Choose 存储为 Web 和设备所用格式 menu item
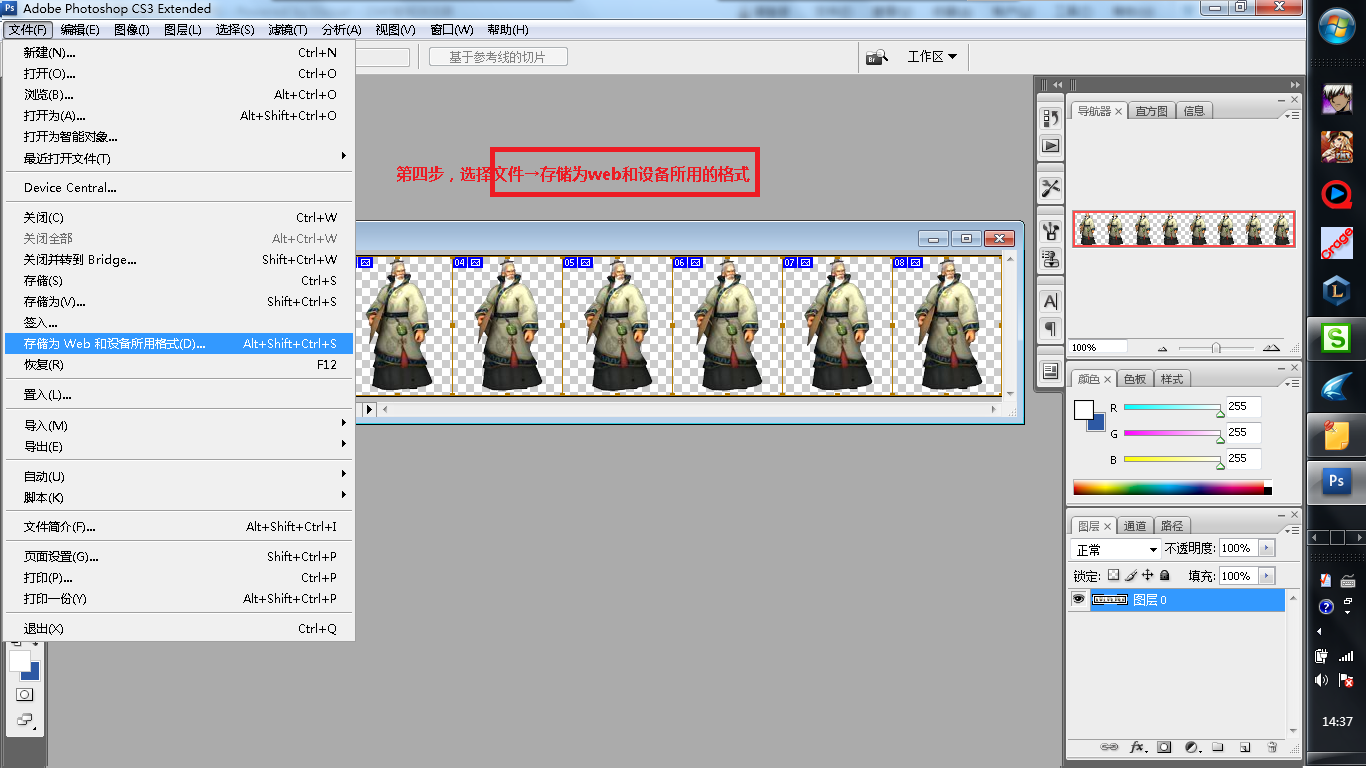 click(x=179, y=343)
